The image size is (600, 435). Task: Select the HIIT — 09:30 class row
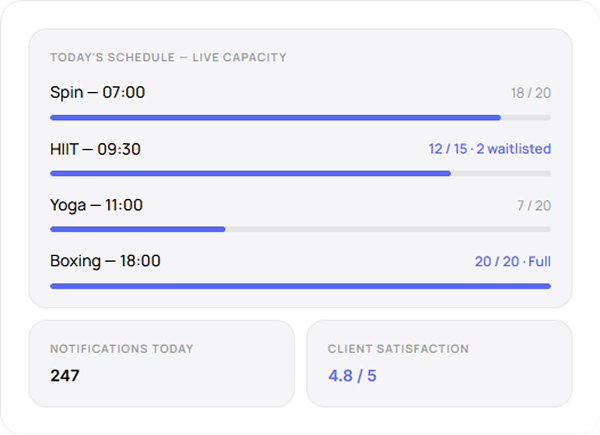(96, 149)
